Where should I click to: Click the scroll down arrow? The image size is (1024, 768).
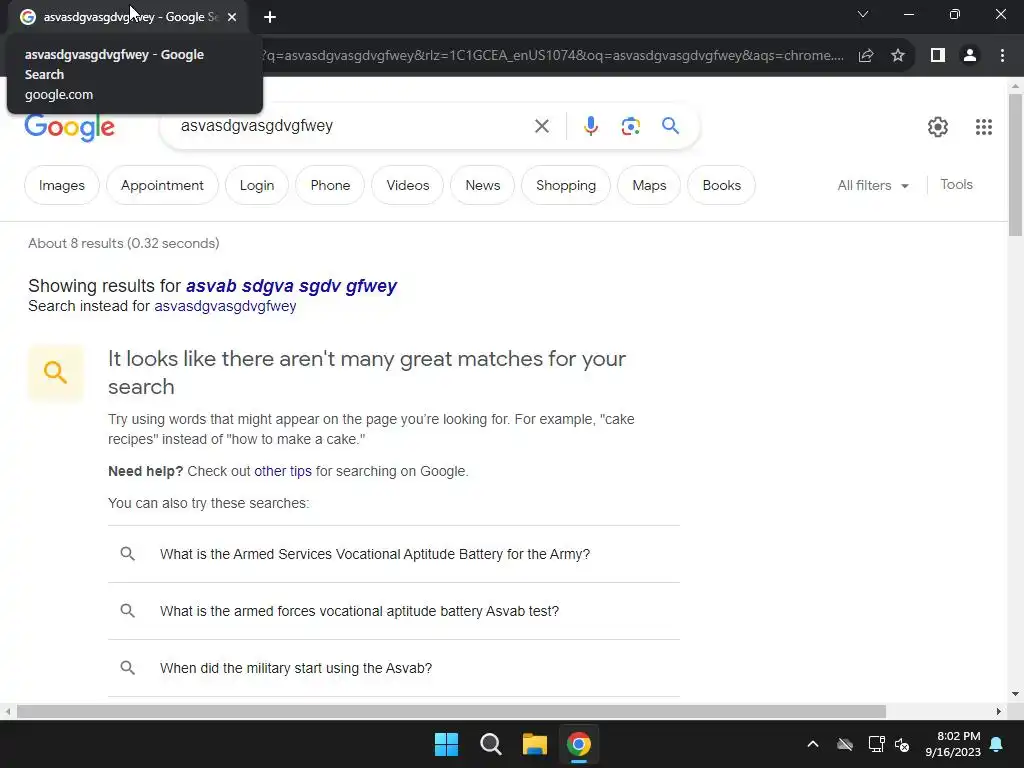point(1015,694)
